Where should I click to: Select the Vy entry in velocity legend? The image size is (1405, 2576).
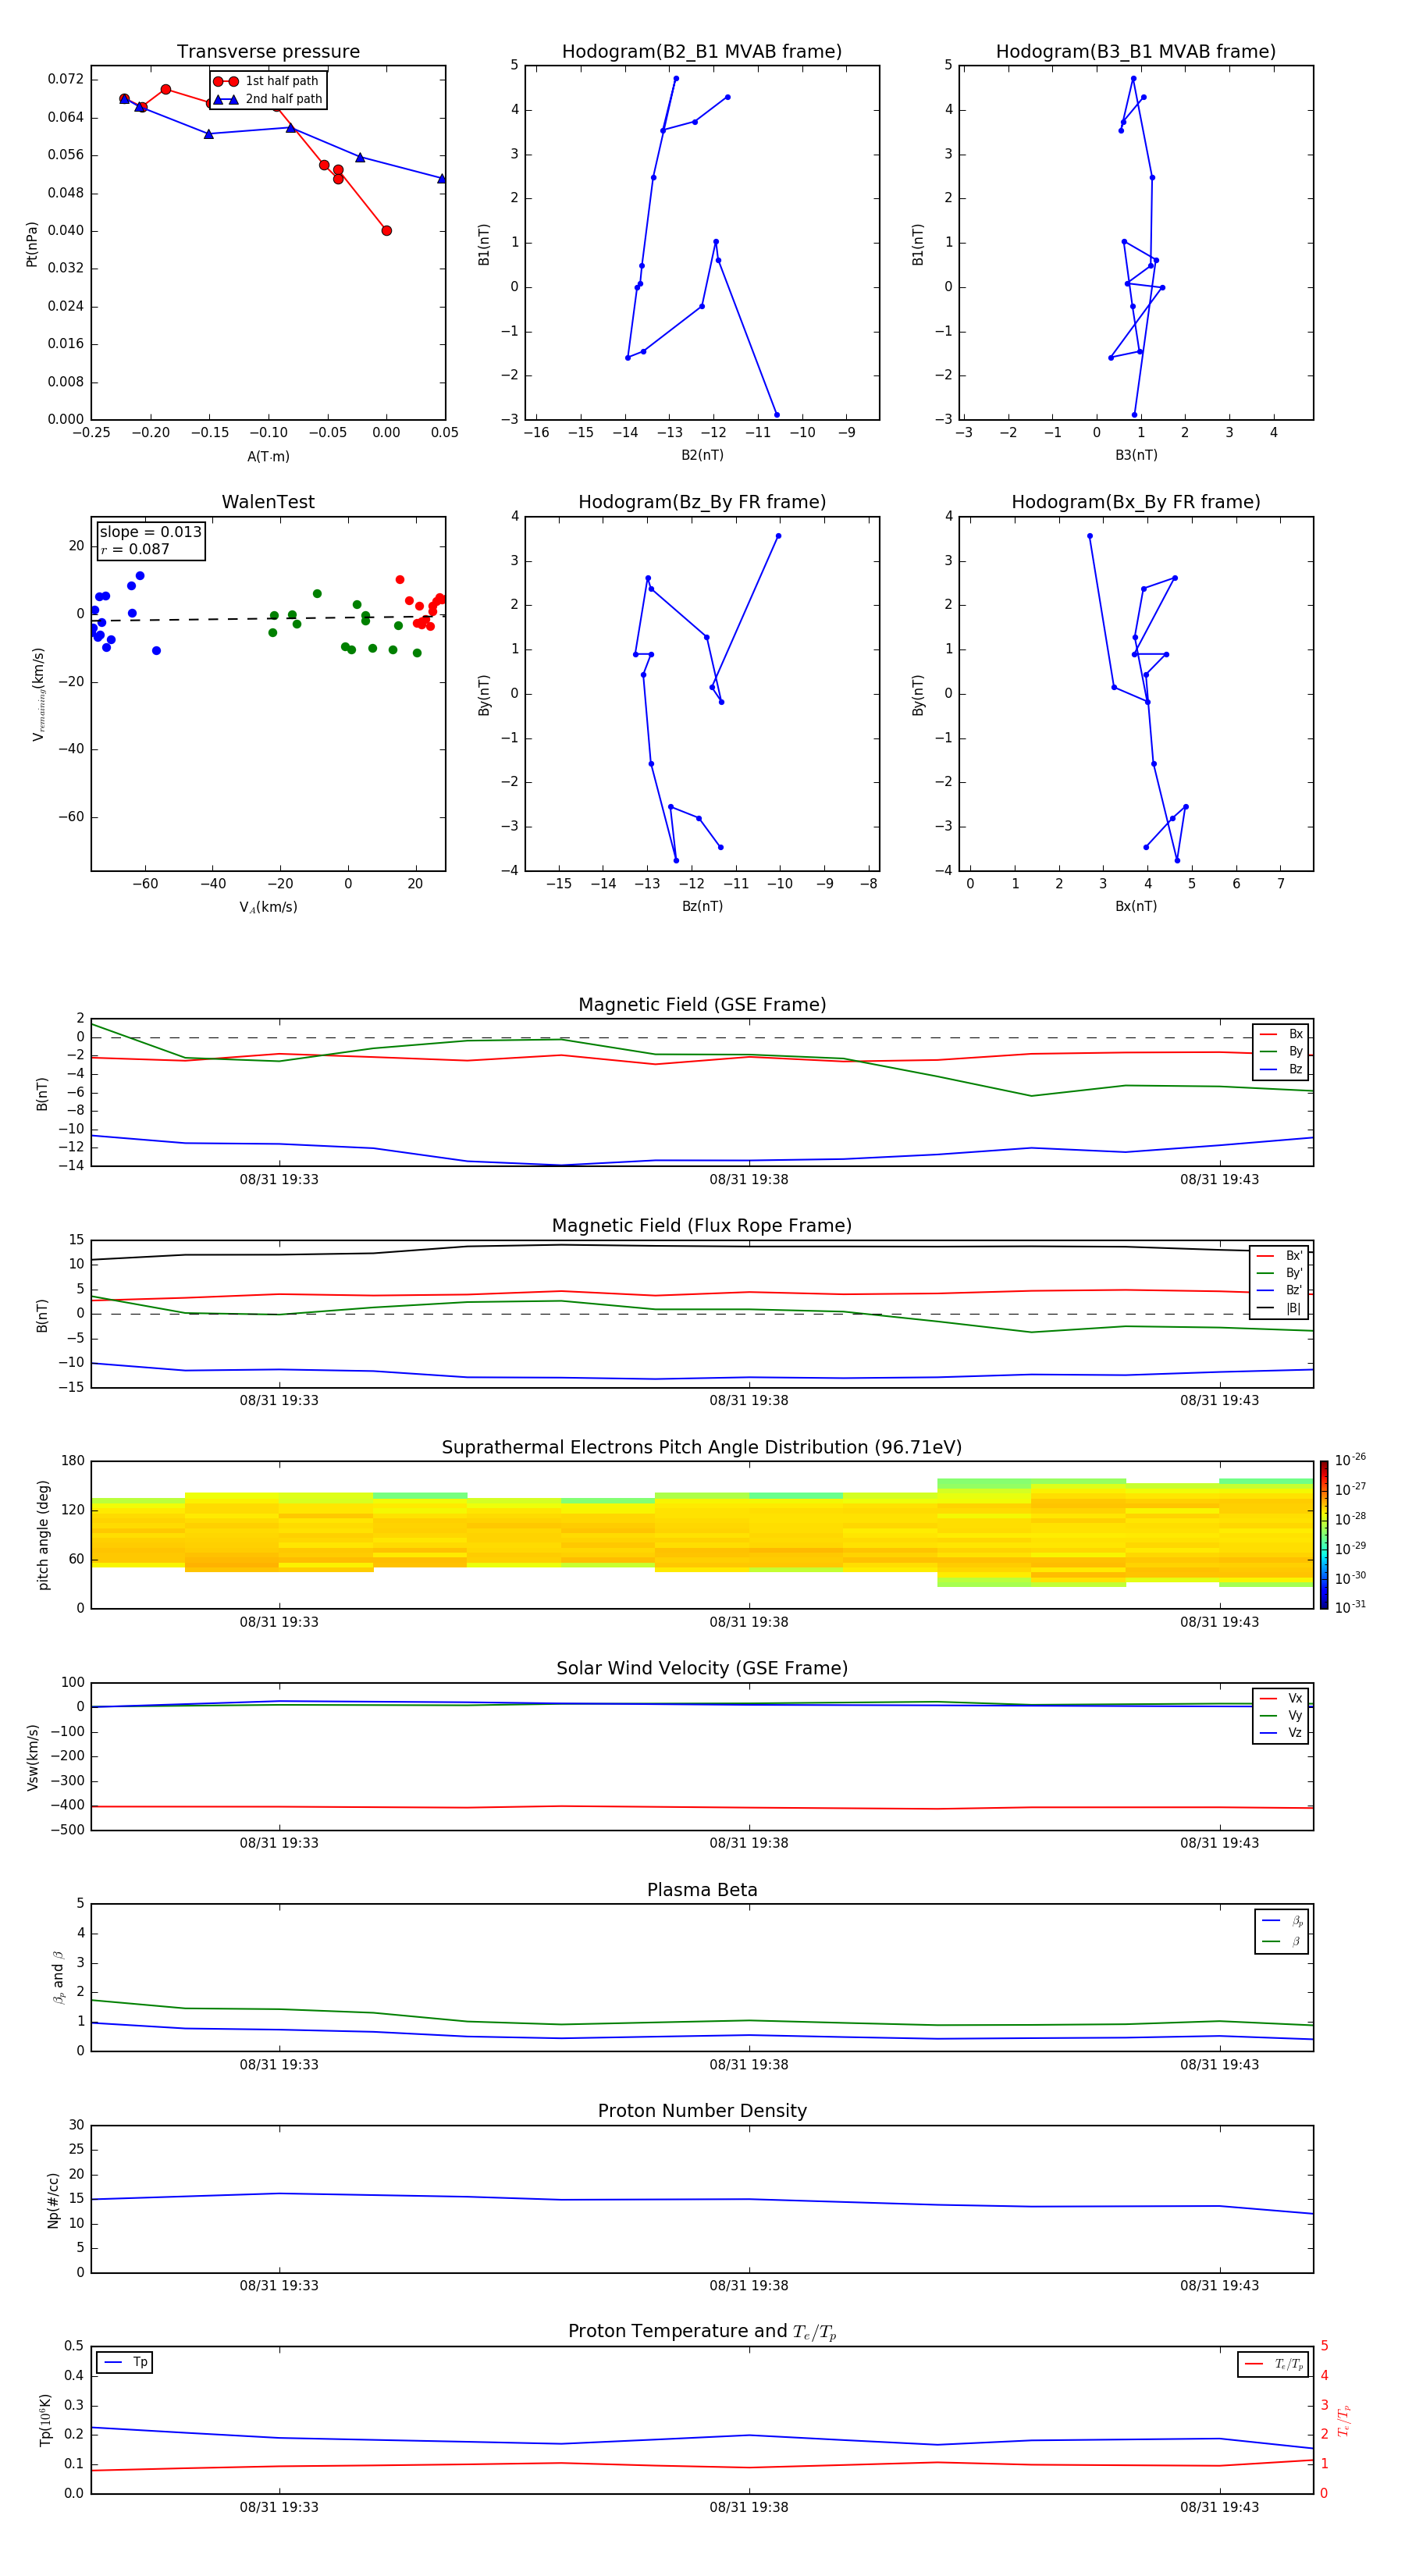point(1281,1715)
